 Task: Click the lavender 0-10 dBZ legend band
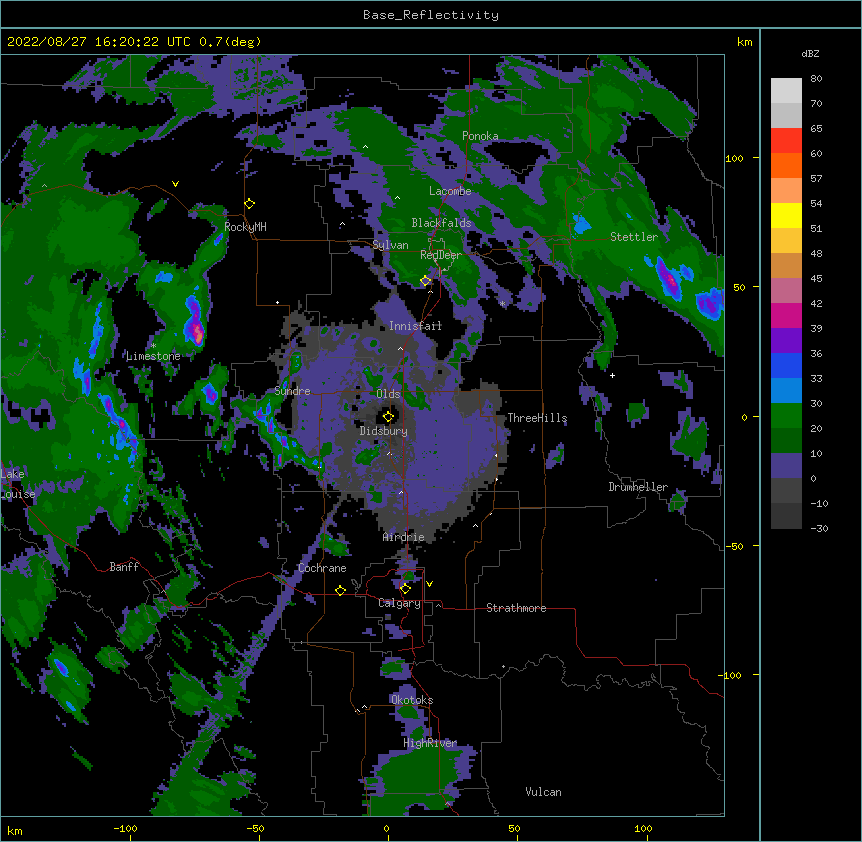(x=786, y=466)
